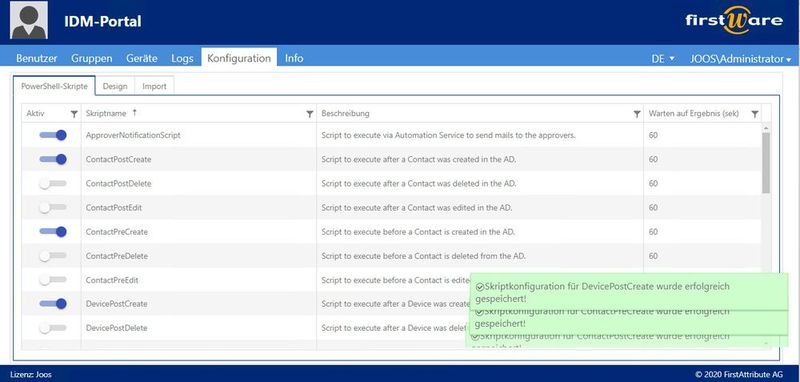Open the Beschreibung column filter
The image size is (800, 382).
click(637, 114)
